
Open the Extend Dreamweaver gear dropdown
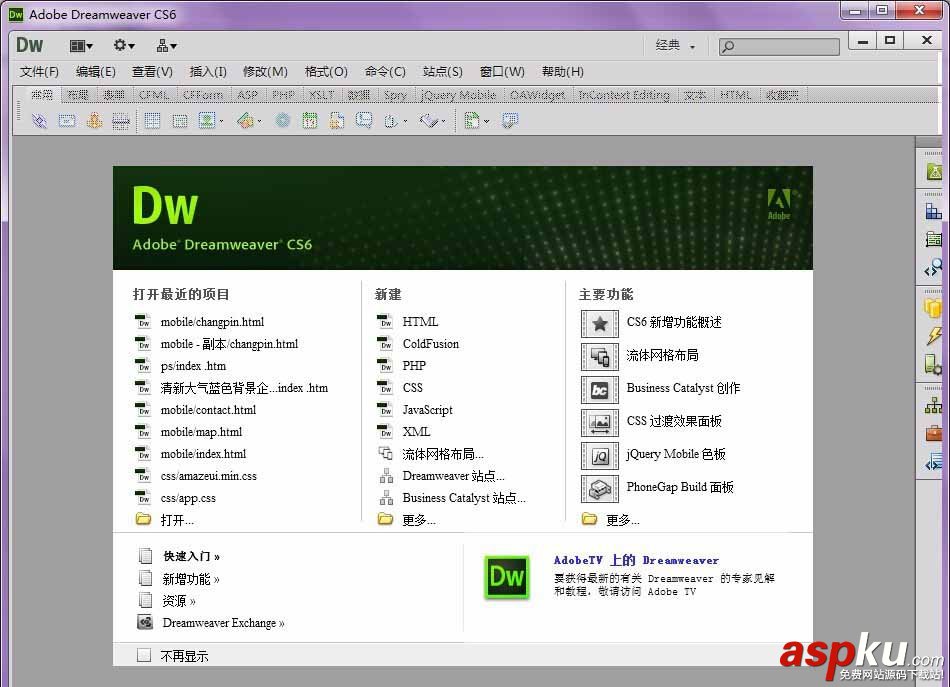point(124,46)
